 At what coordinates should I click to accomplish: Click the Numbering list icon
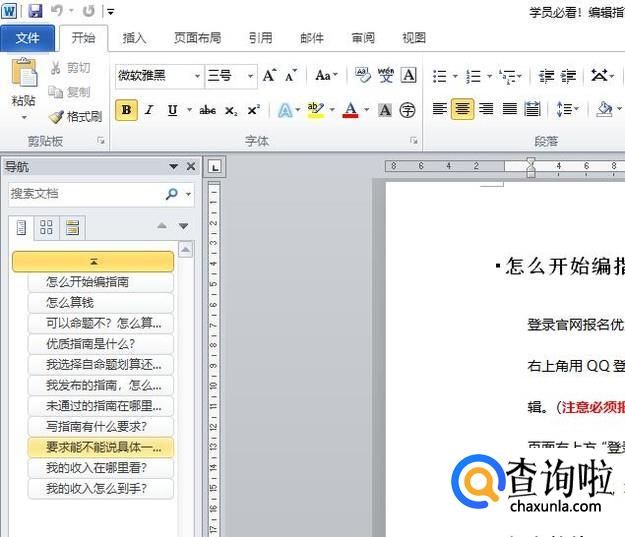[473, 76]
